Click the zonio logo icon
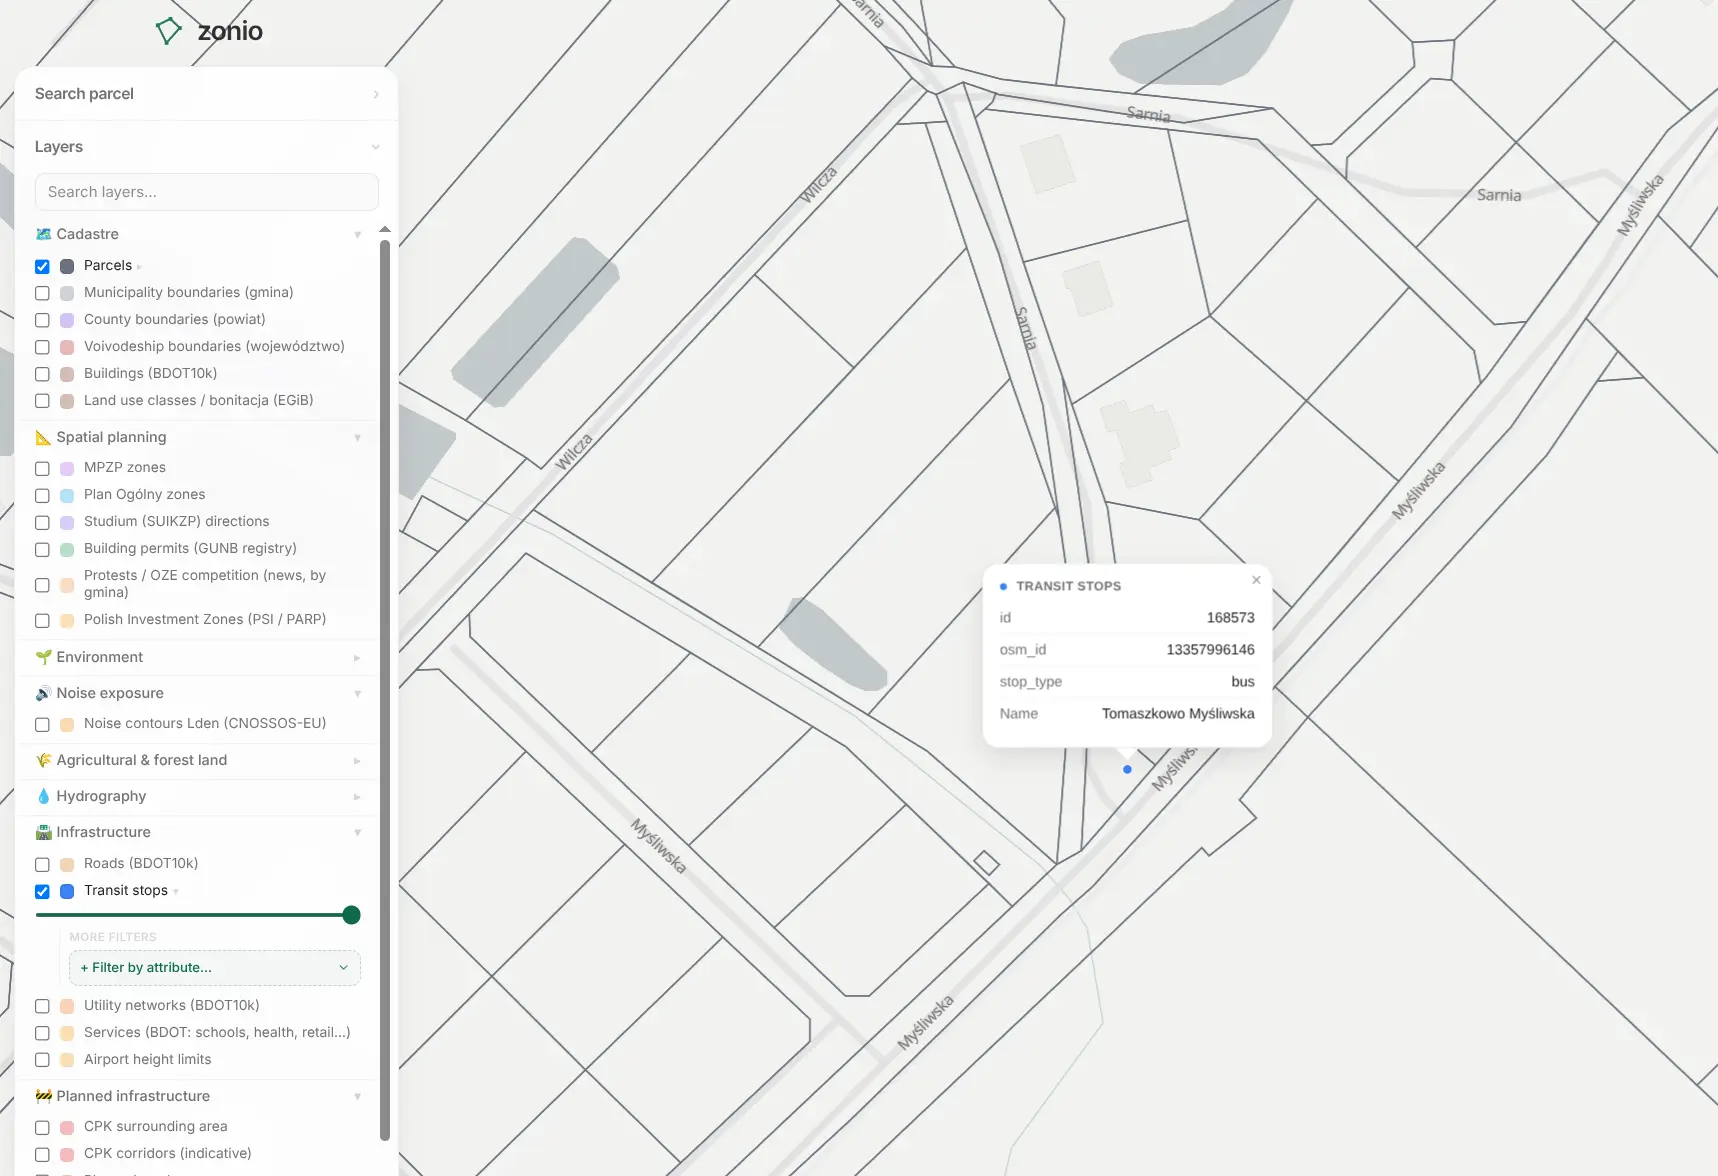 click(168, 31)
